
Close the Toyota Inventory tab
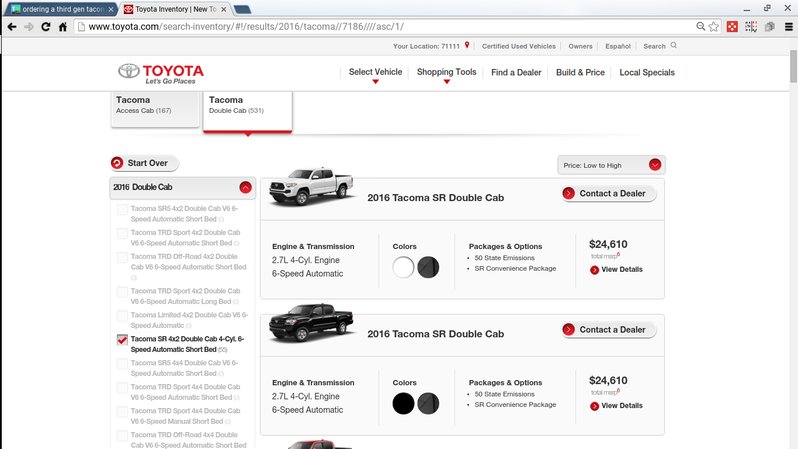pyautogui.click(x=223, y=9)
